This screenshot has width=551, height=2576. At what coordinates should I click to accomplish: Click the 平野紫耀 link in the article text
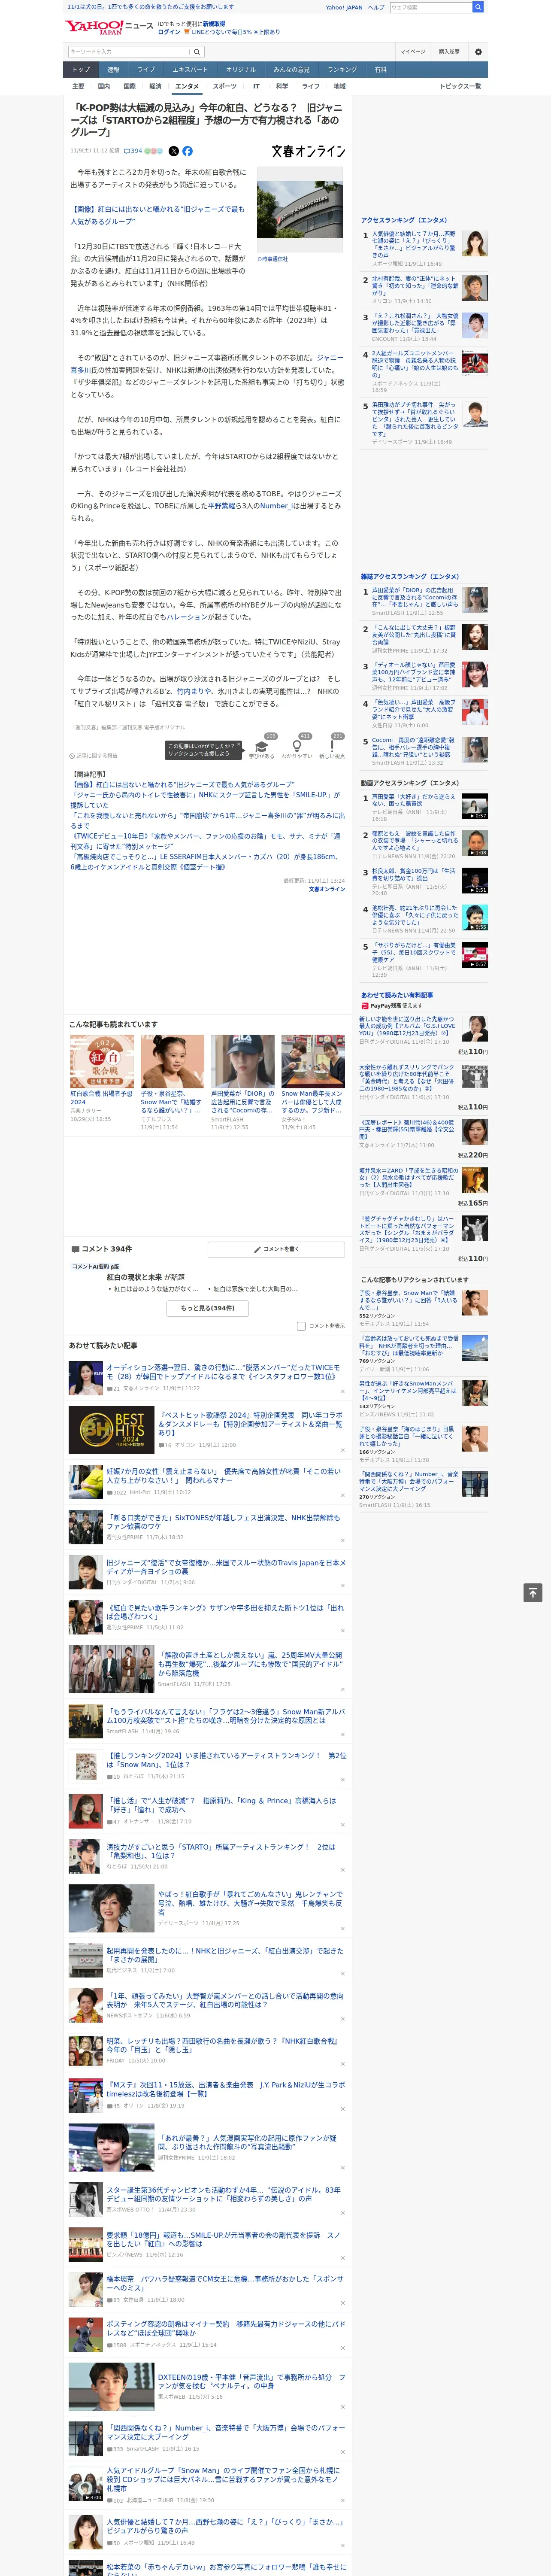[x=221, y=506]
